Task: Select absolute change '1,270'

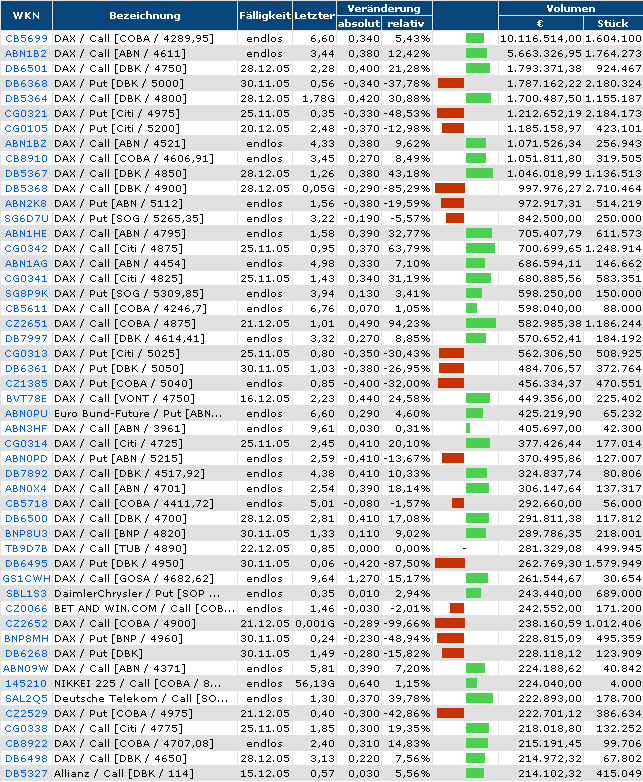Action: coord(364,579)
